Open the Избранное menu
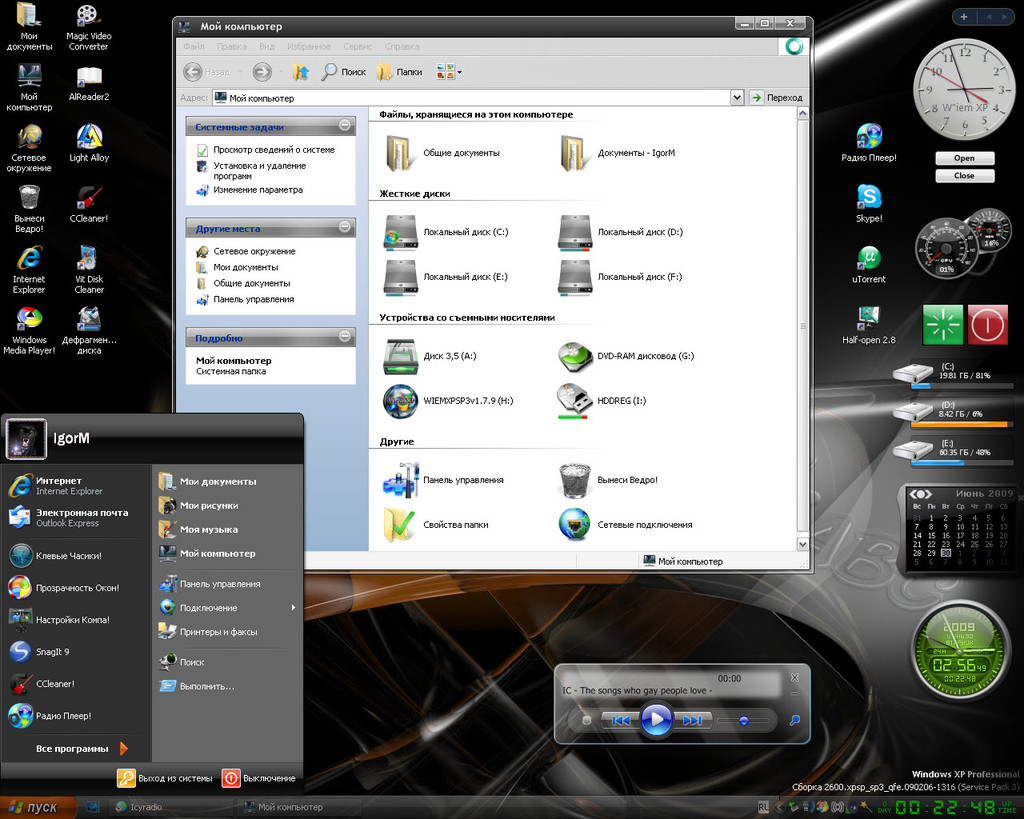 click(x=309, y=46)
